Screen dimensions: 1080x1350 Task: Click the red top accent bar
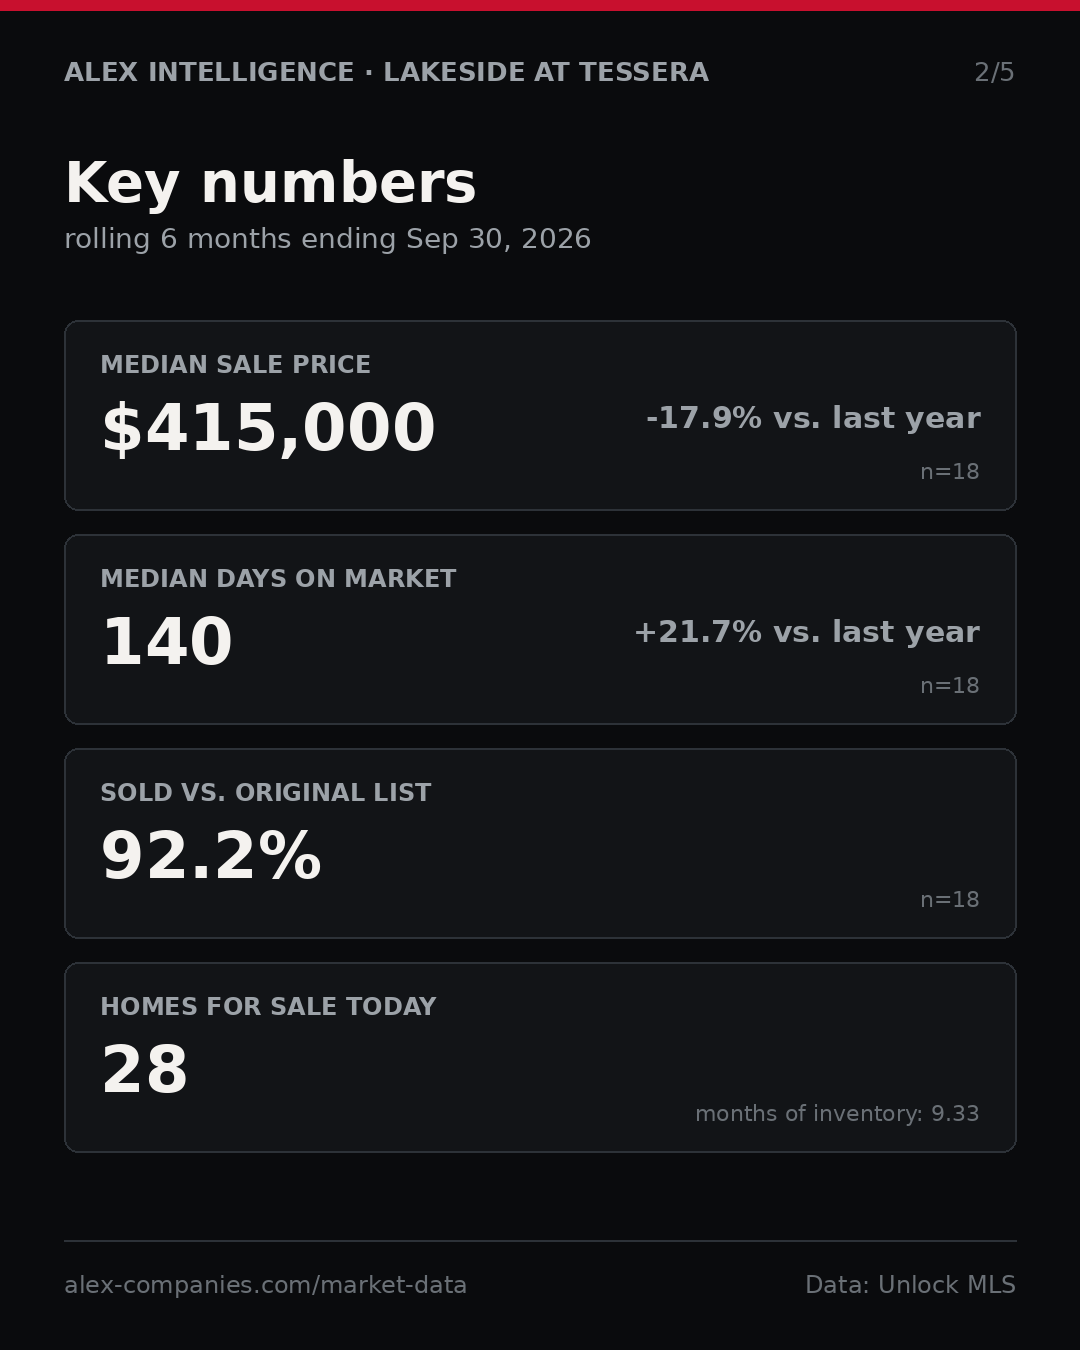tap(540, 5)
